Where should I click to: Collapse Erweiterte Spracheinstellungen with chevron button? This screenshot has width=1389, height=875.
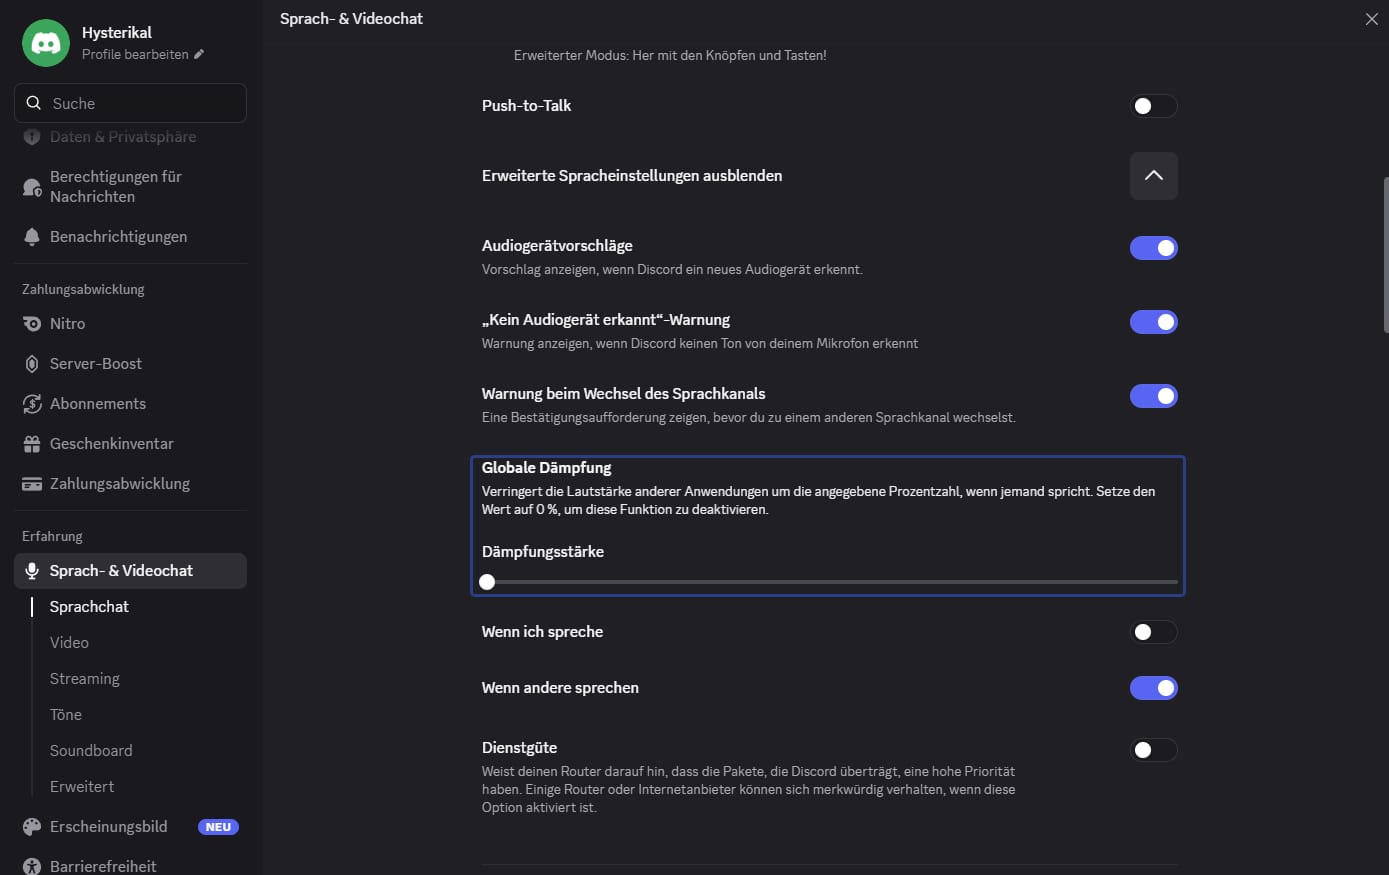1154,176
